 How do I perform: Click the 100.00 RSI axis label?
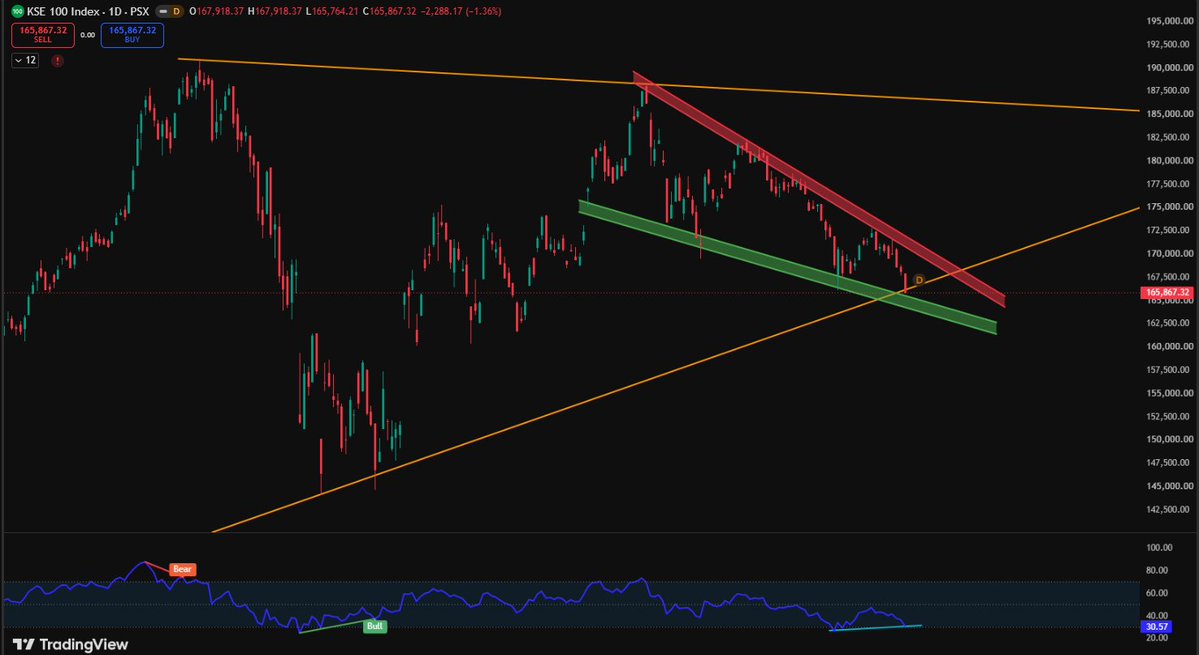1159,547
